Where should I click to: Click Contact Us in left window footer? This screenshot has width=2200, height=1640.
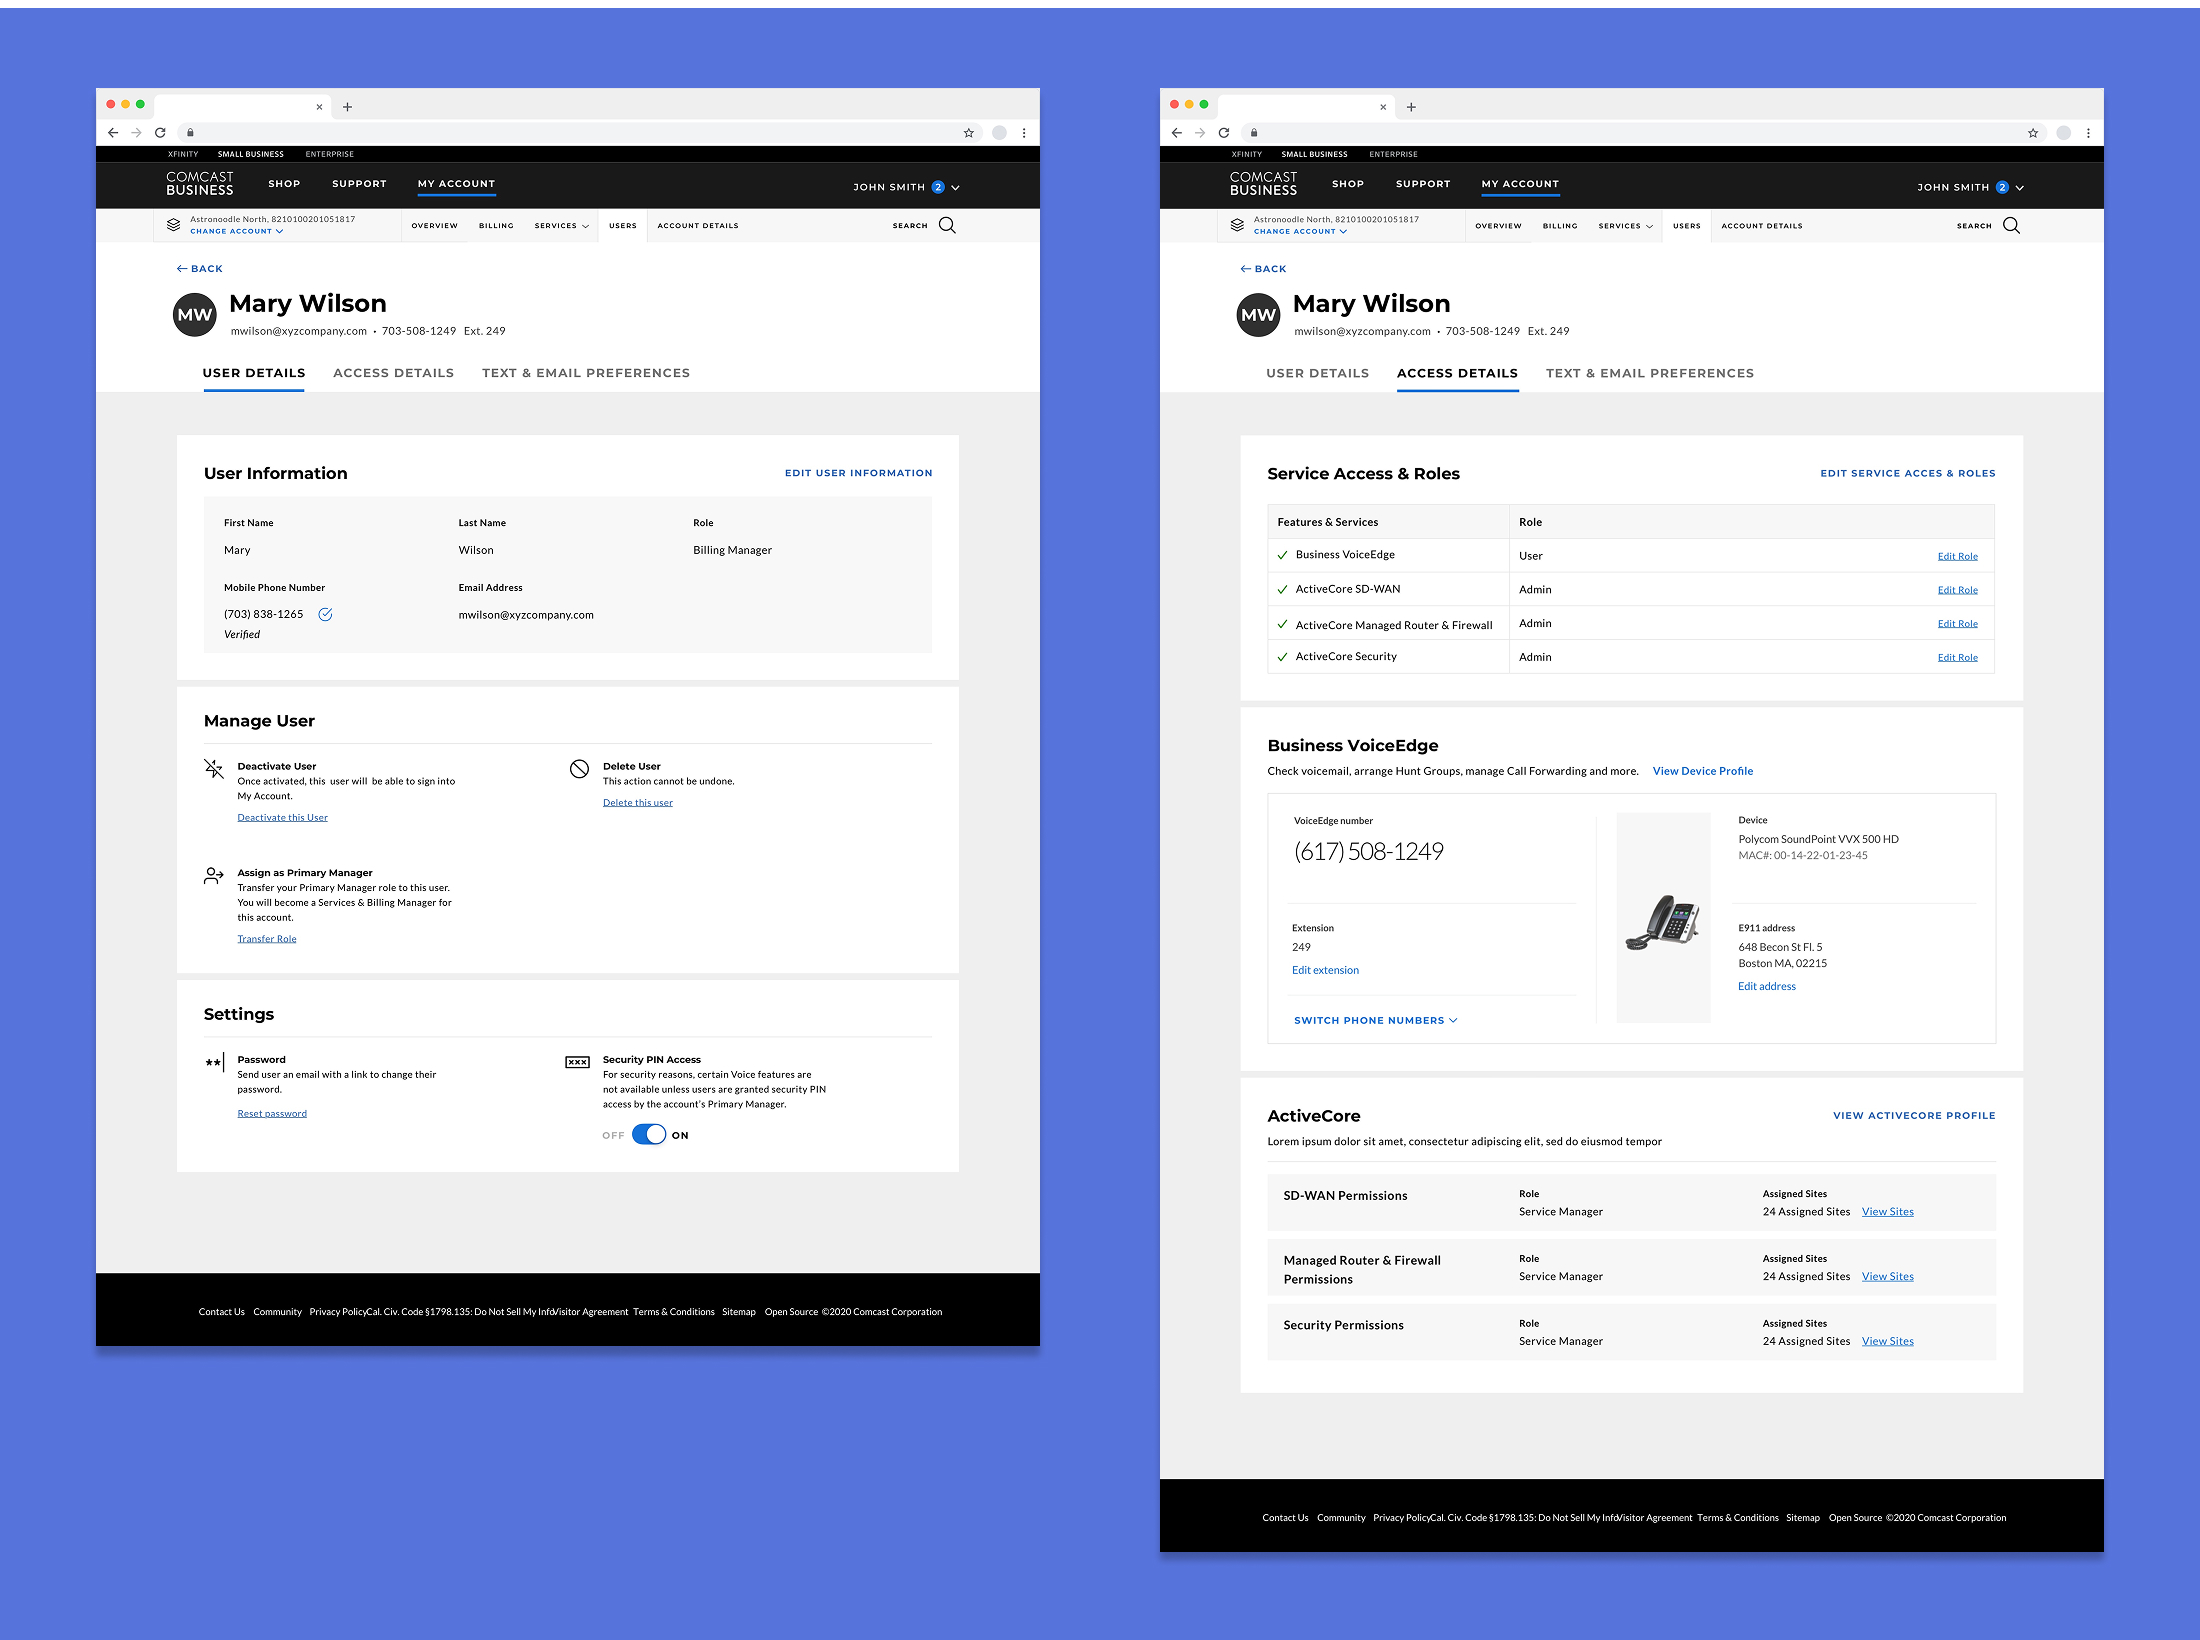tap(221, 1312)
